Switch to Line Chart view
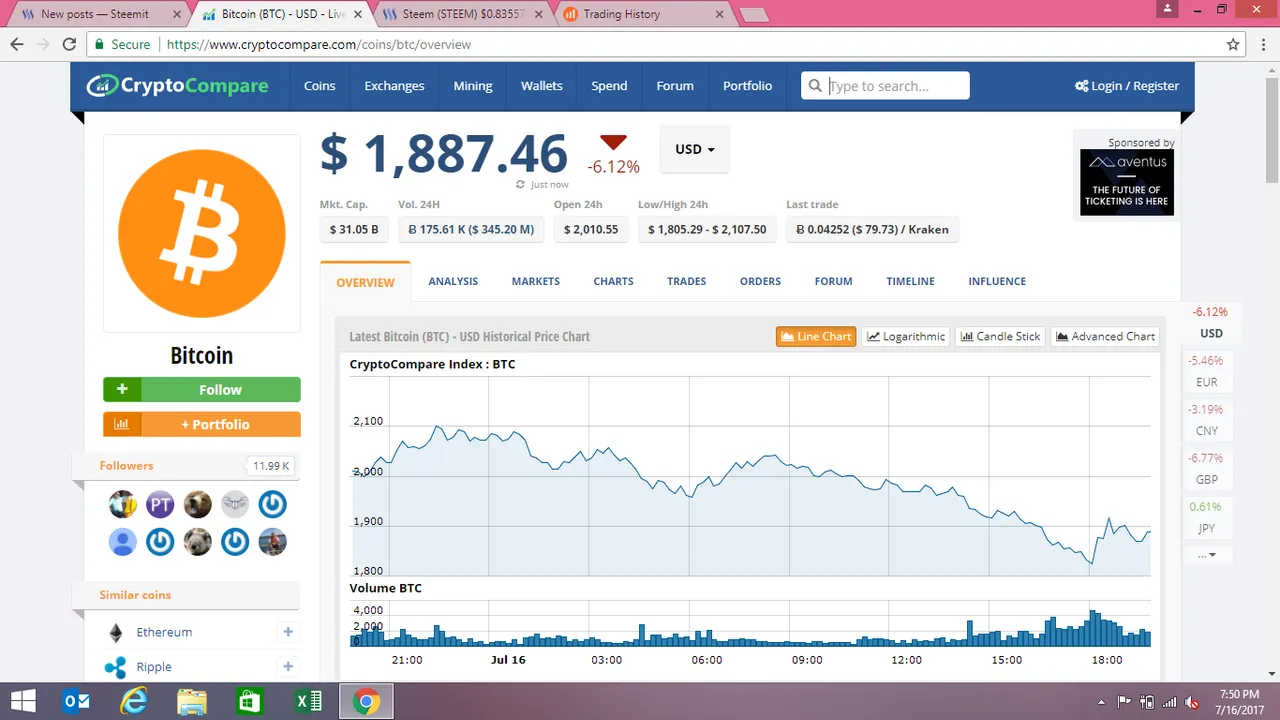Image resolution: width=1280 pixels, height=720 pixels. tap(816, 337)
